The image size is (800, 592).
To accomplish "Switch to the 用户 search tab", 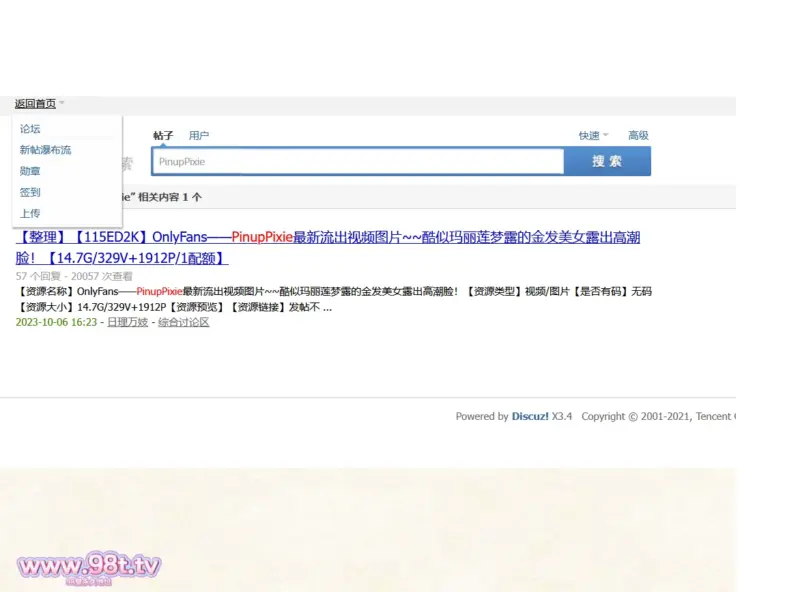I will (199, 136).
